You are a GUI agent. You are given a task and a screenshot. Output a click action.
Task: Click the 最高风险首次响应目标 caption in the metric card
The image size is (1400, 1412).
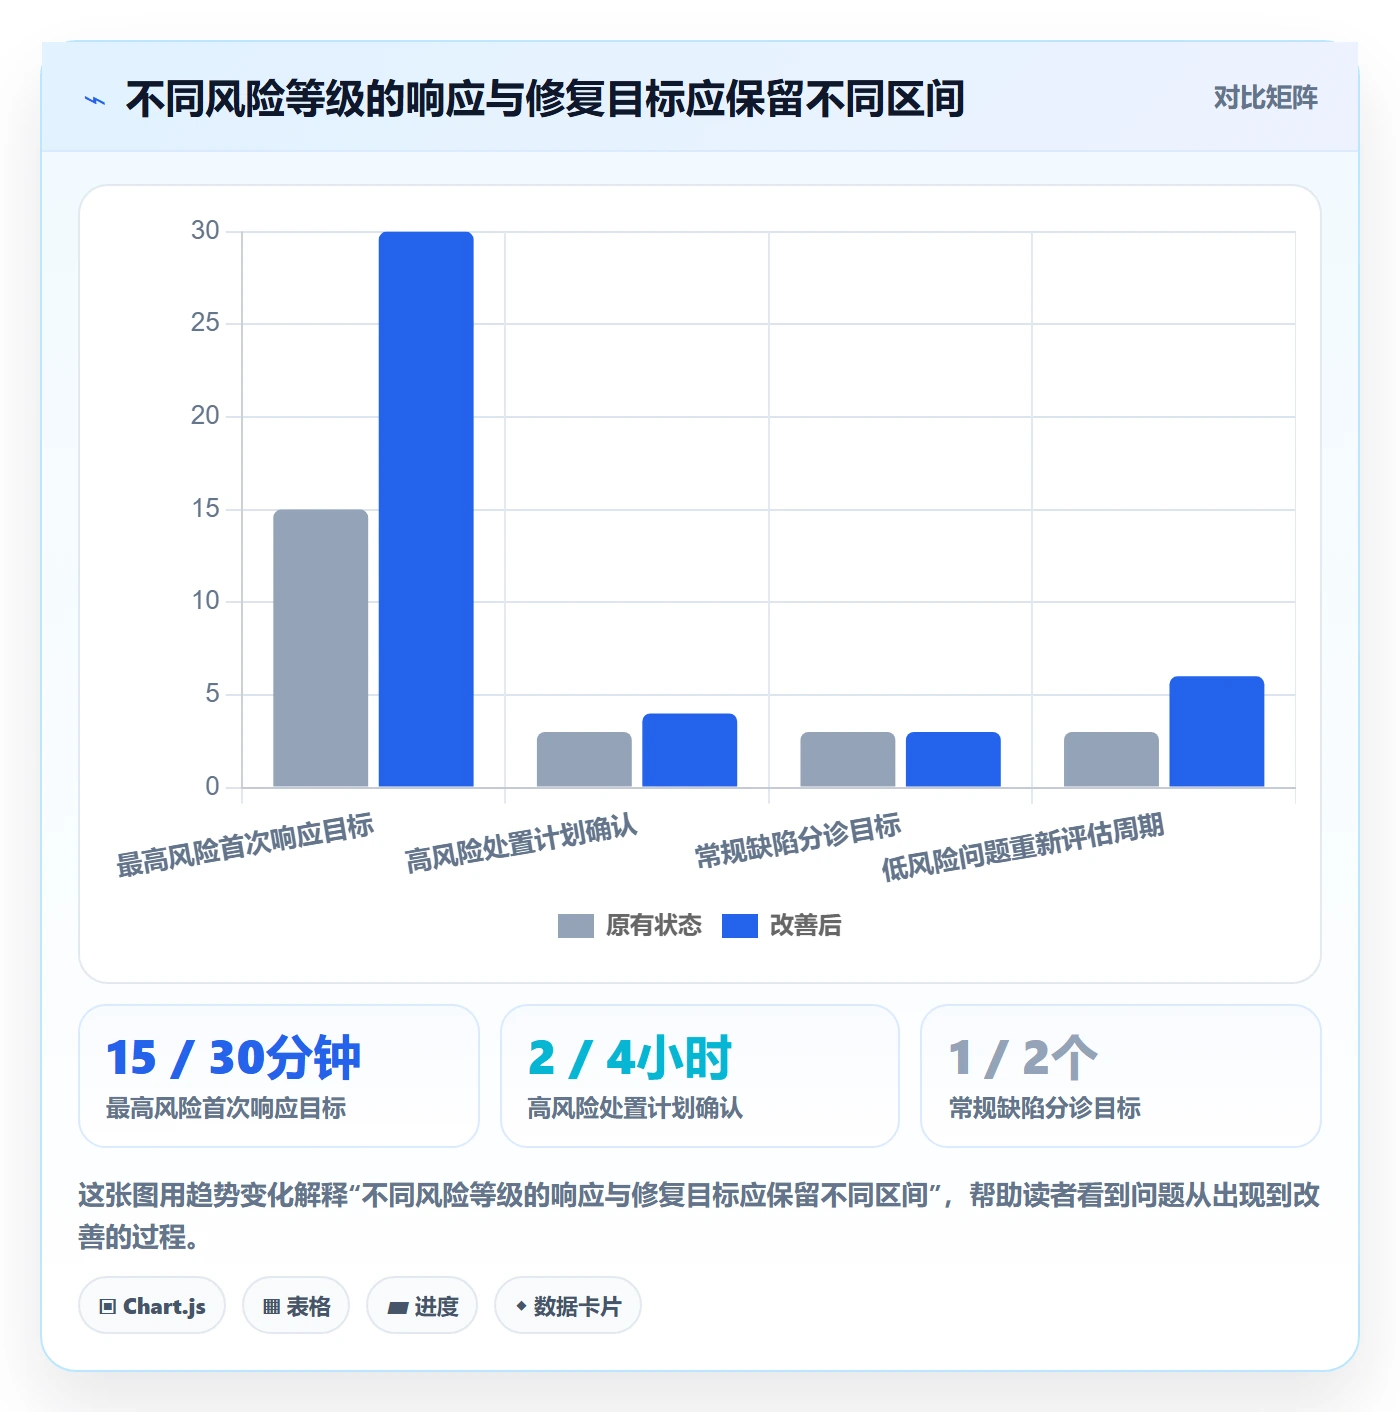(x=226, y=1108)
